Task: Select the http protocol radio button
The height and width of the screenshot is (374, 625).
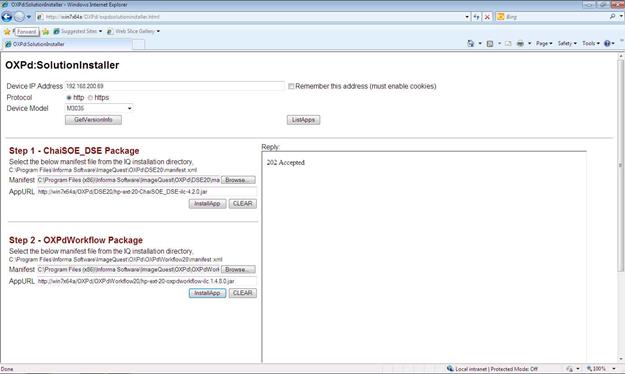Action: point(69,98)
